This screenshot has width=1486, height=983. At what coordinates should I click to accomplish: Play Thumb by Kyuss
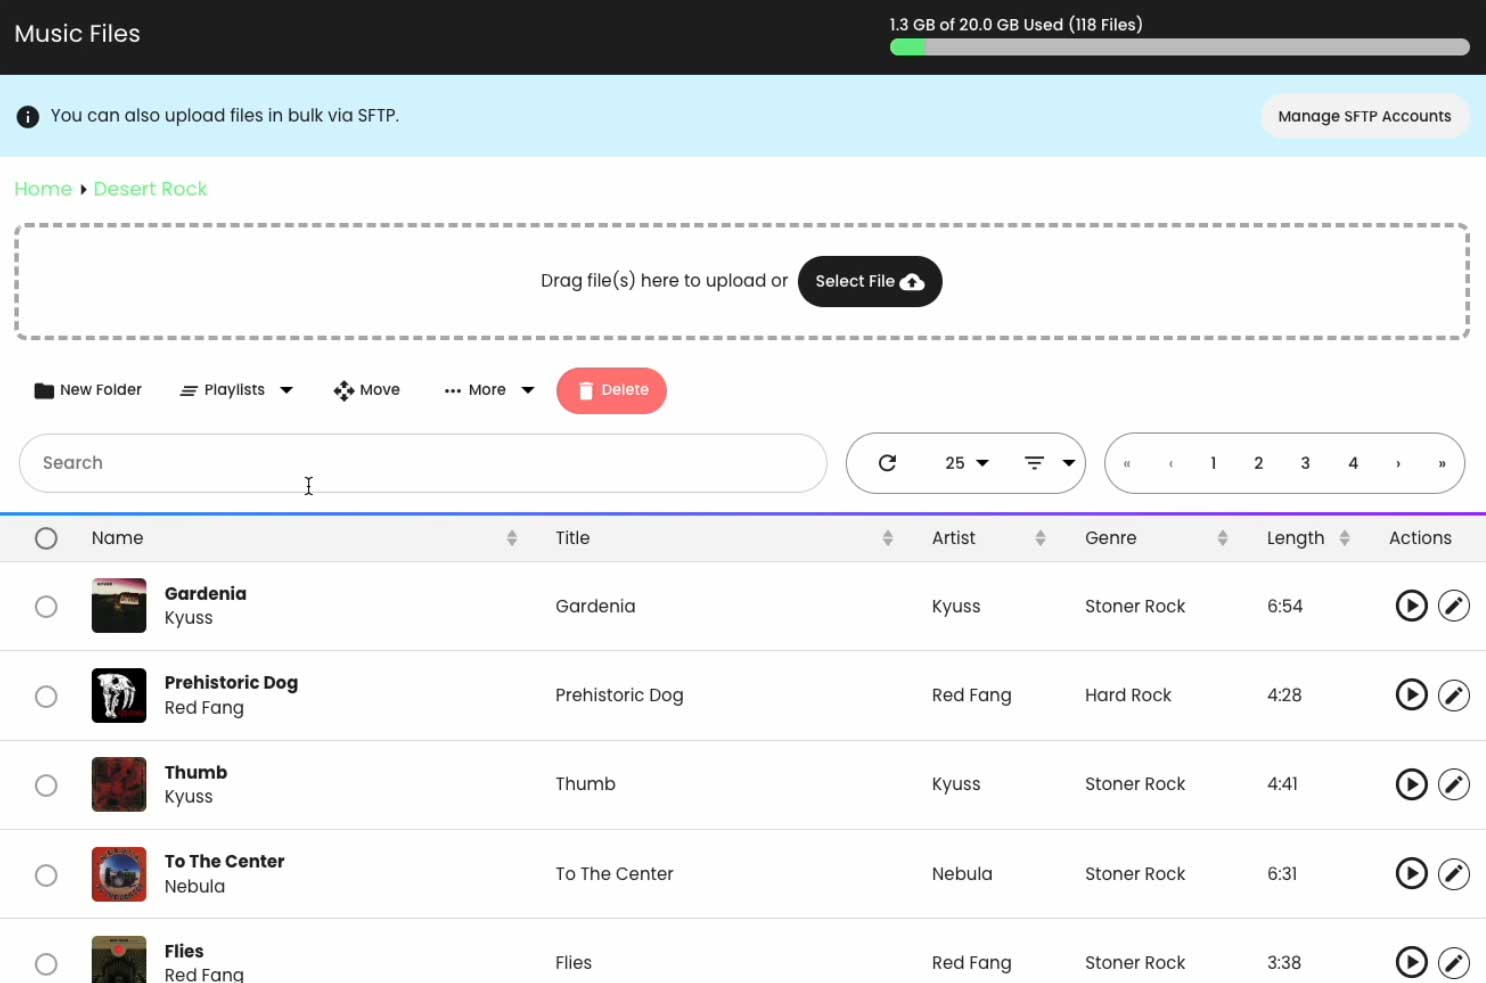click(1411, 784)
